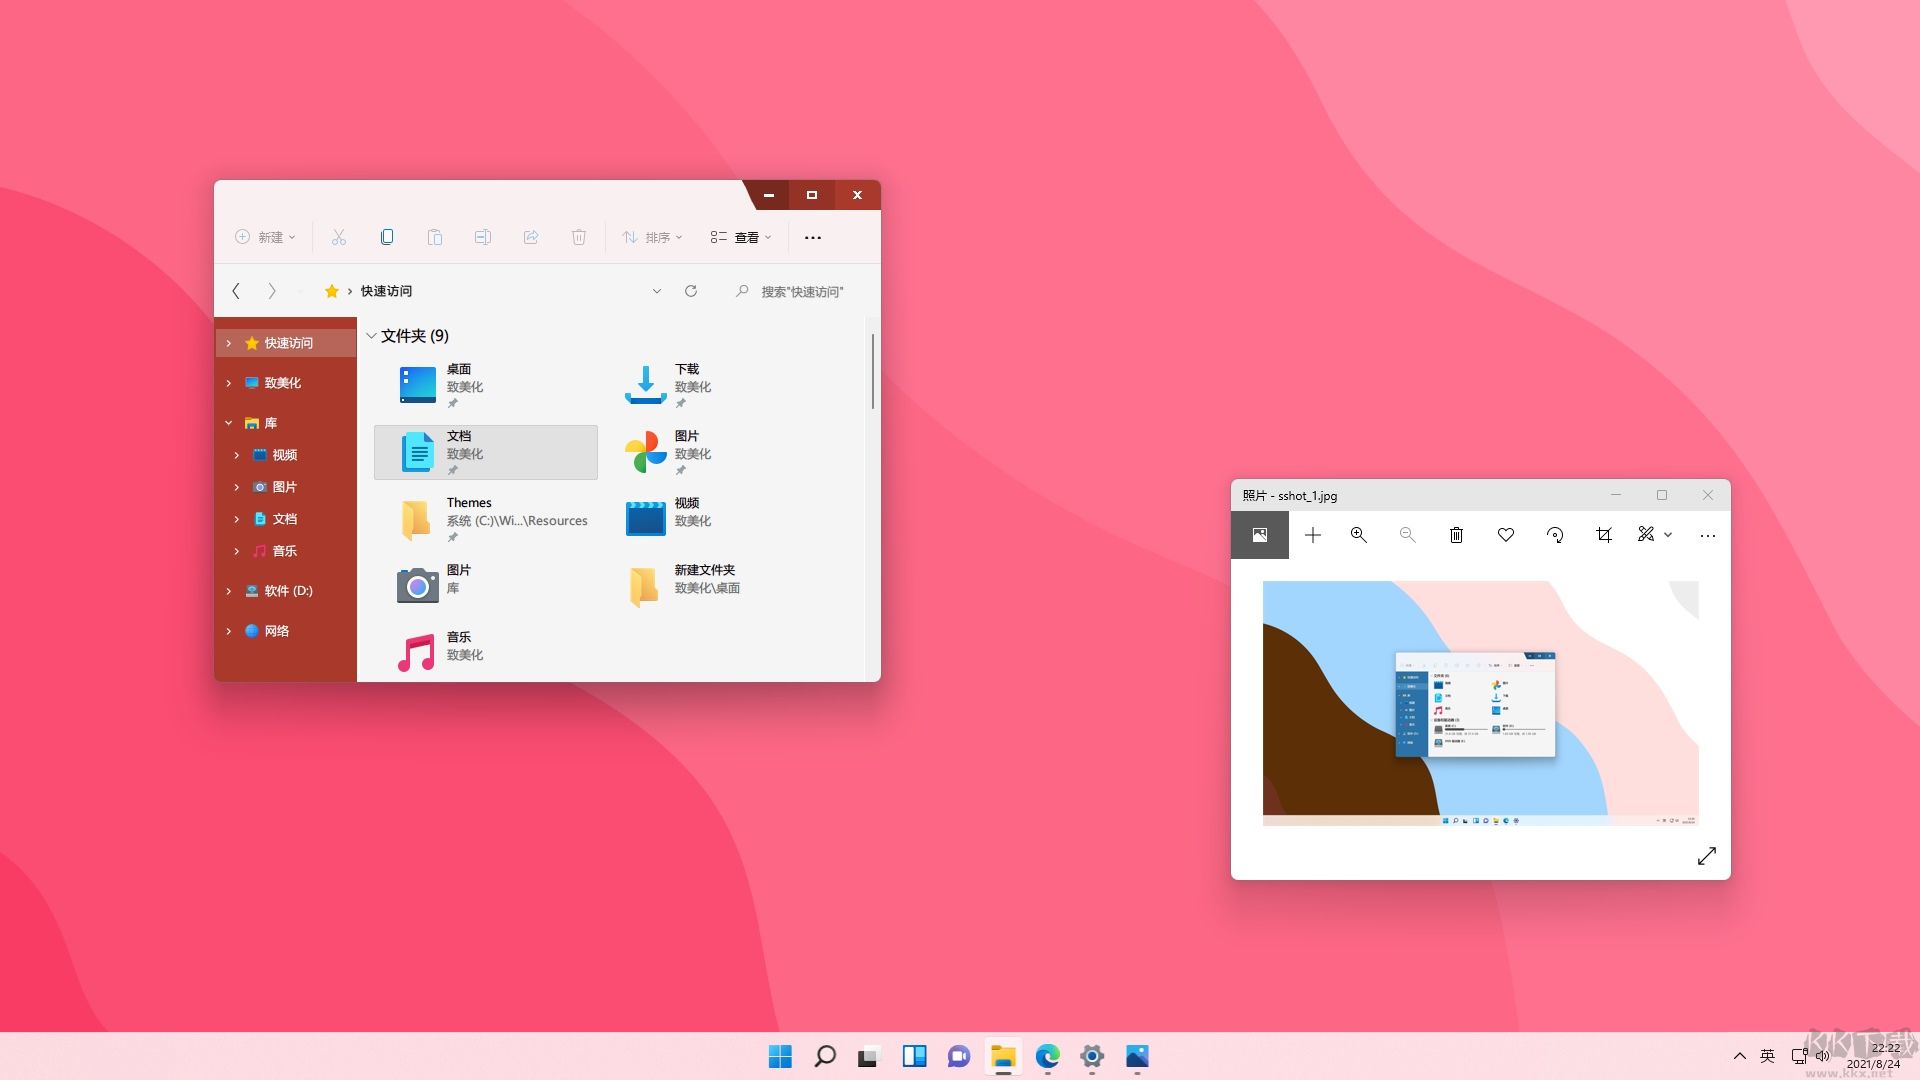Enter fullscreen via the diagonal arrow icon
Image resolution: width=1920 pixels, height=1080 pixels.
(1706, 856)
